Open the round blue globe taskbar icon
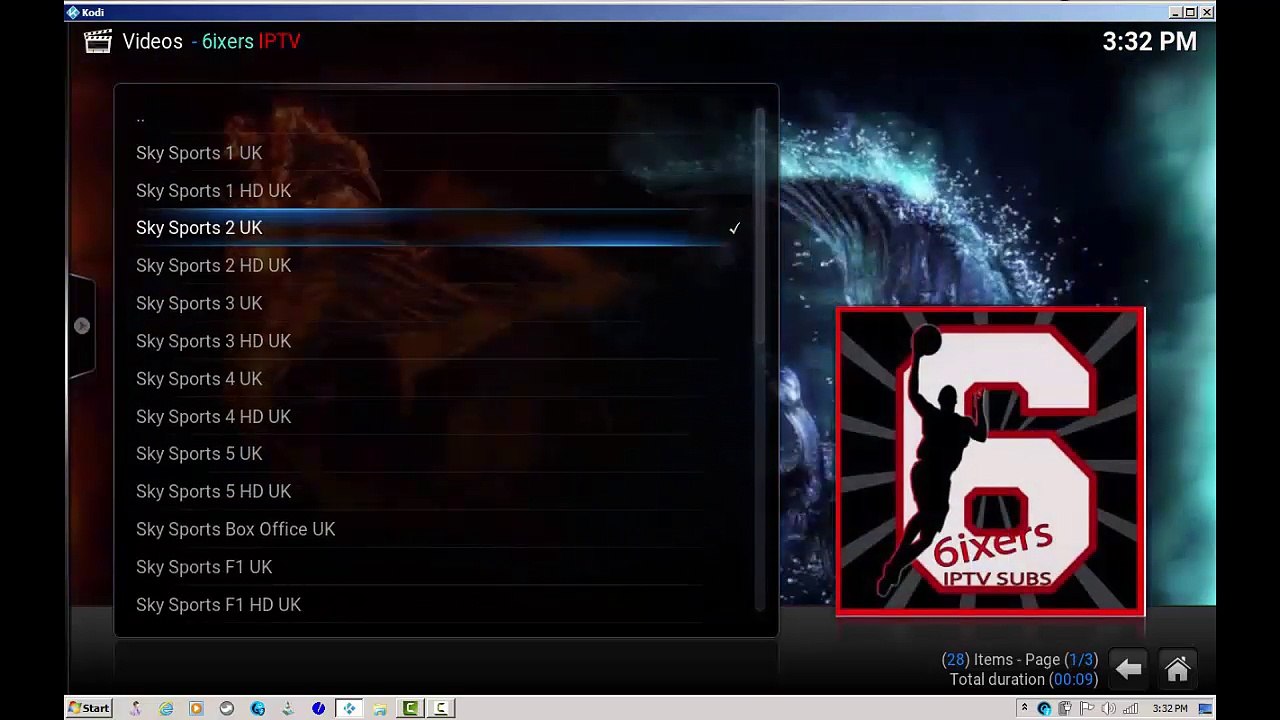1280x720 pixels. pos(257,708)
